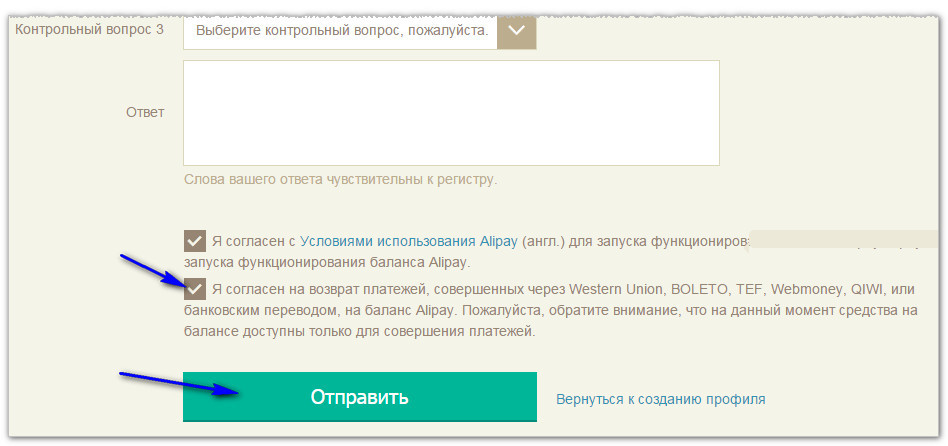Click the 'Контрольный вопрос 3' label

[89, 30]
